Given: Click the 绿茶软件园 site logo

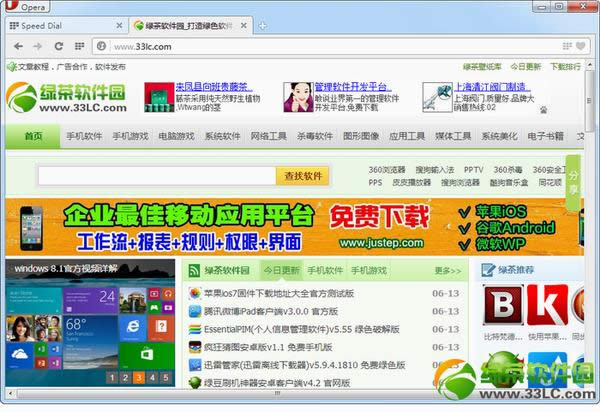Looking at the screenshot, I should point(66,97).
